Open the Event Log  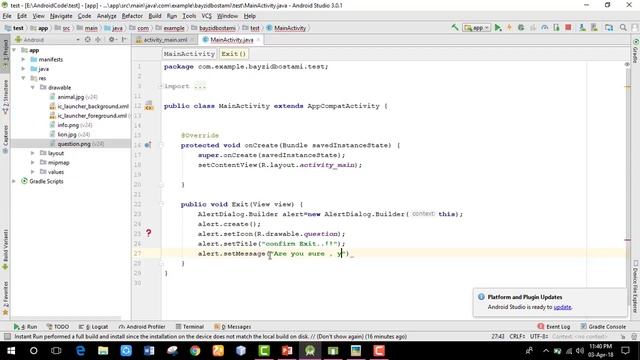554,327
